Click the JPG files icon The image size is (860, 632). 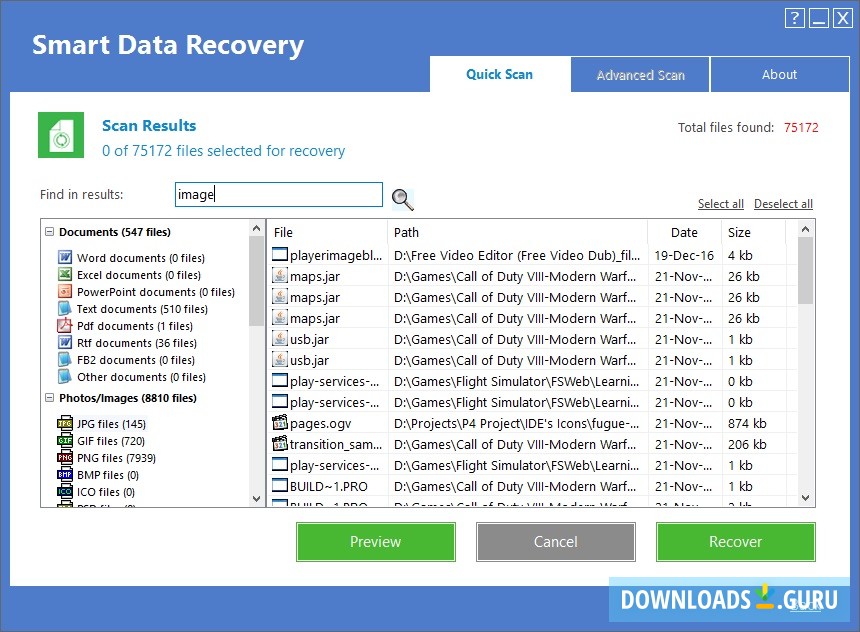pyautogui.click(x=65, y=424)
